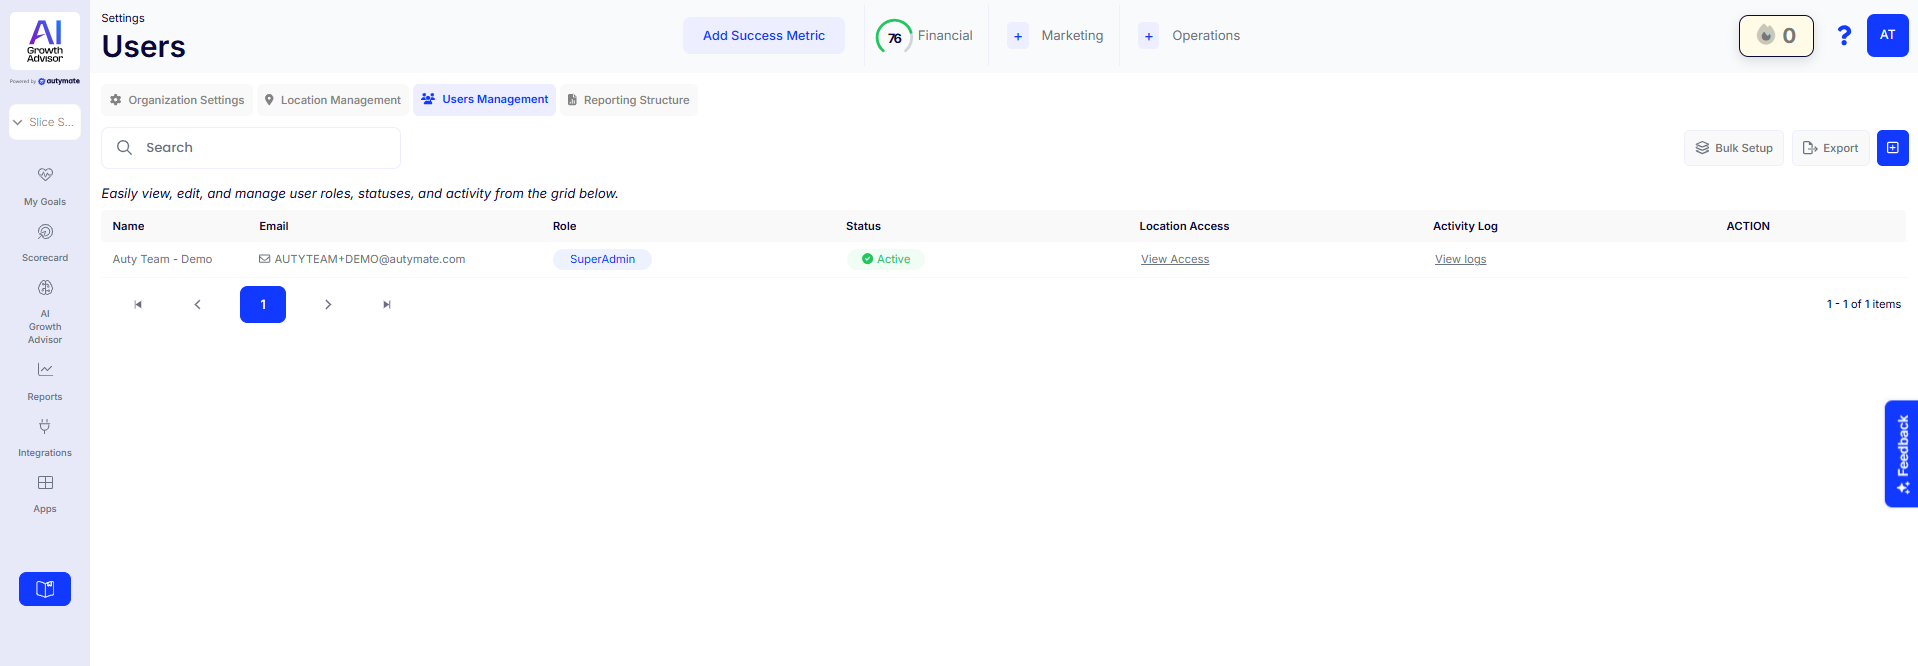Viewport: 1918px width, 666px height.
Task: Click the Export button
Action: click(1830, 148)
